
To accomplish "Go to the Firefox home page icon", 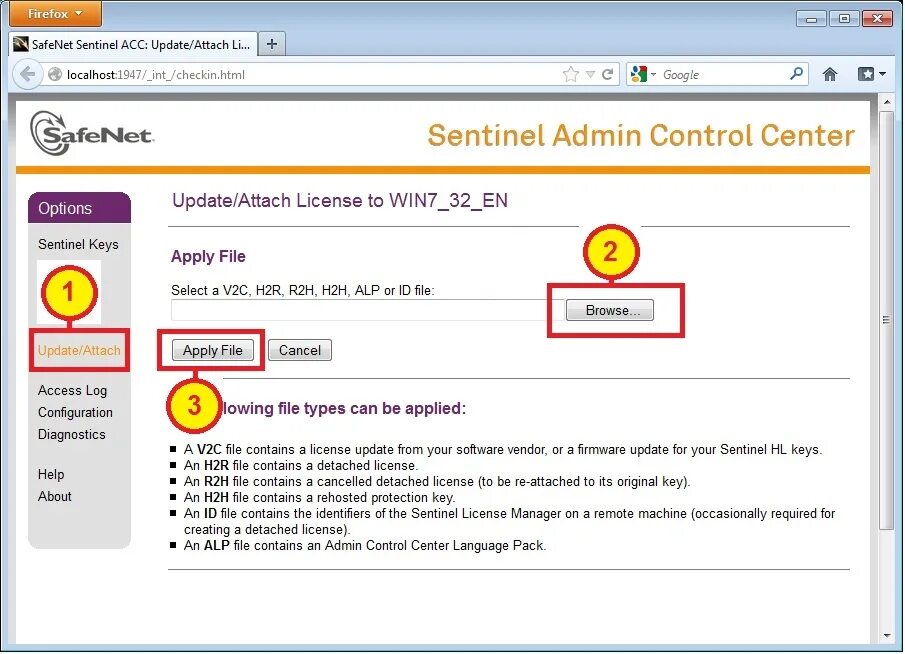I will click(x=829, y=74).
